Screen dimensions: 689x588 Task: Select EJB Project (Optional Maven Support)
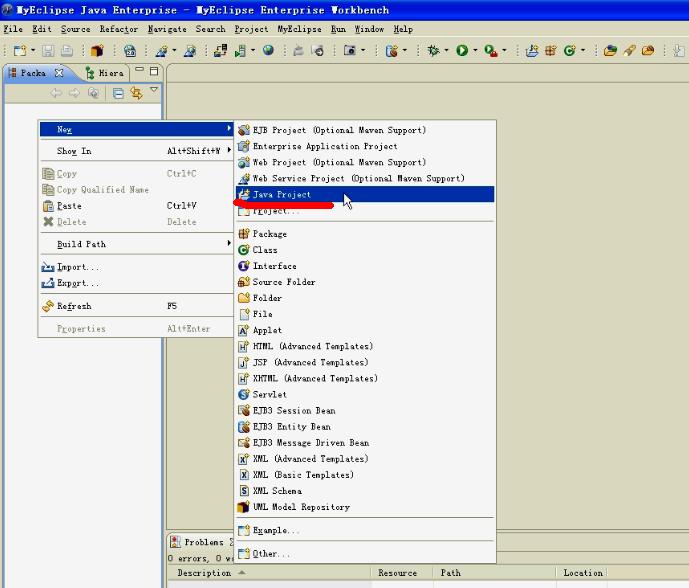click(365, 130)
